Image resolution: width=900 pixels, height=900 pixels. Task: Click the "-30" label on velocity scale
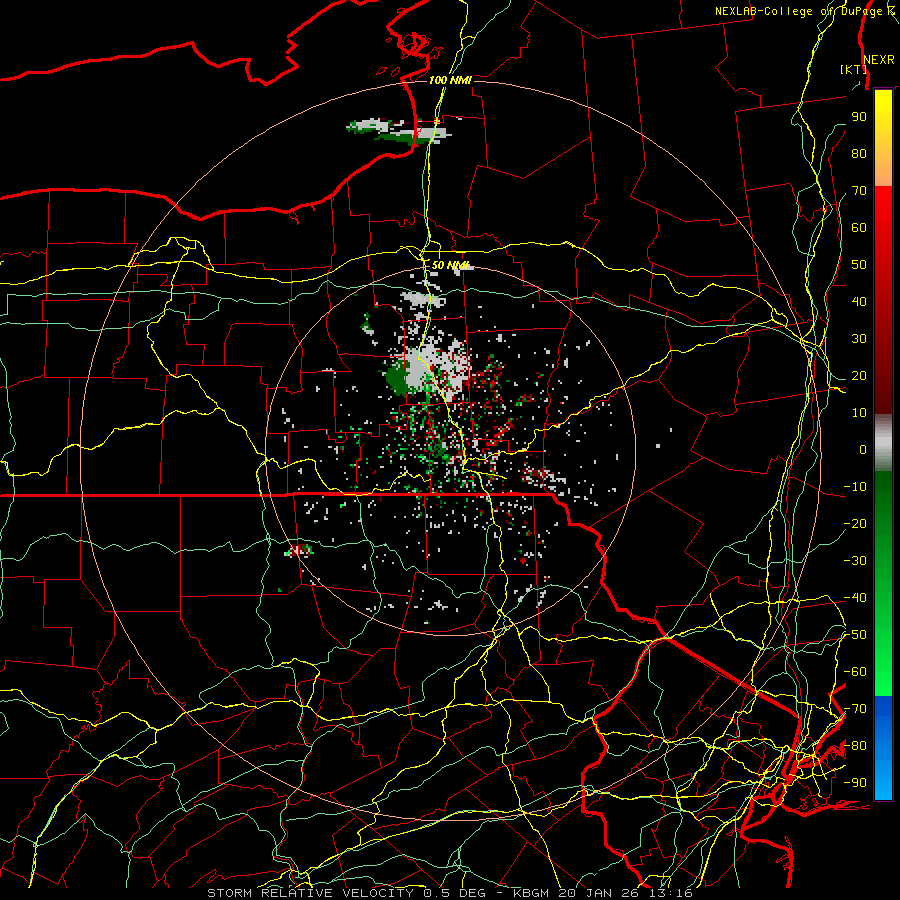pyautogui.click(x=855, y=561)
